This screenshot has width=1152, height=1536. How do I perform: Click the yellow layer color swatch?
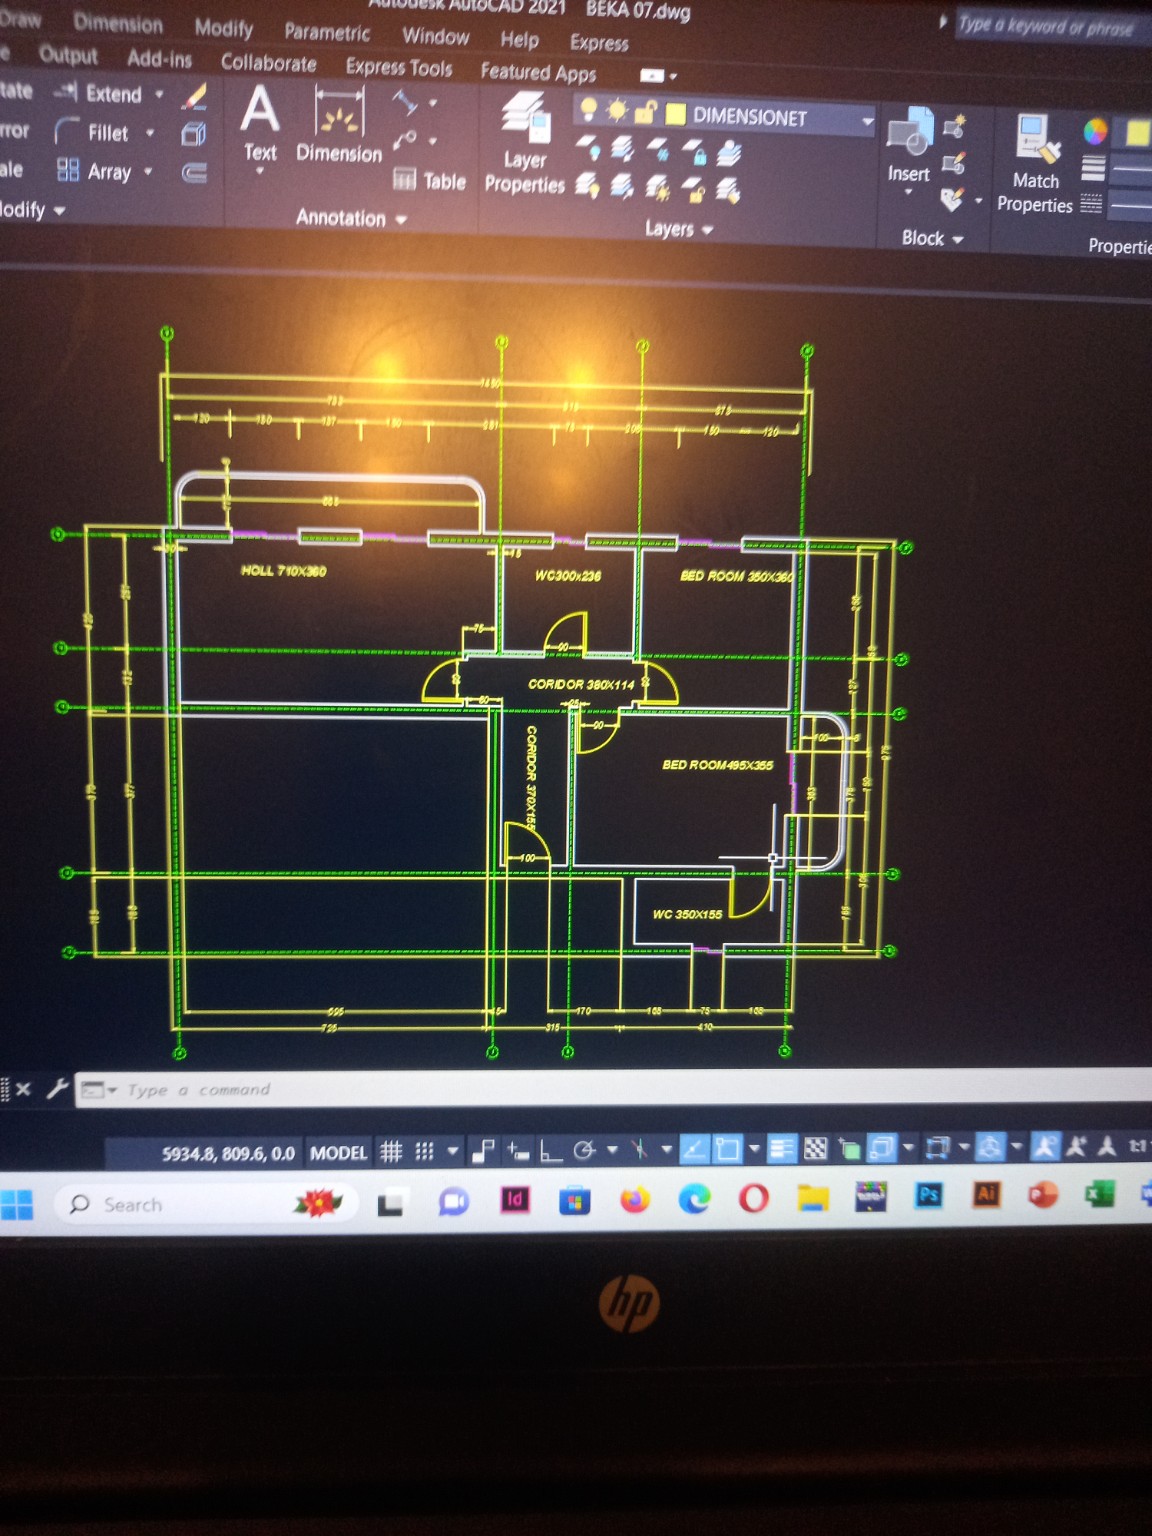coord(676,114)
